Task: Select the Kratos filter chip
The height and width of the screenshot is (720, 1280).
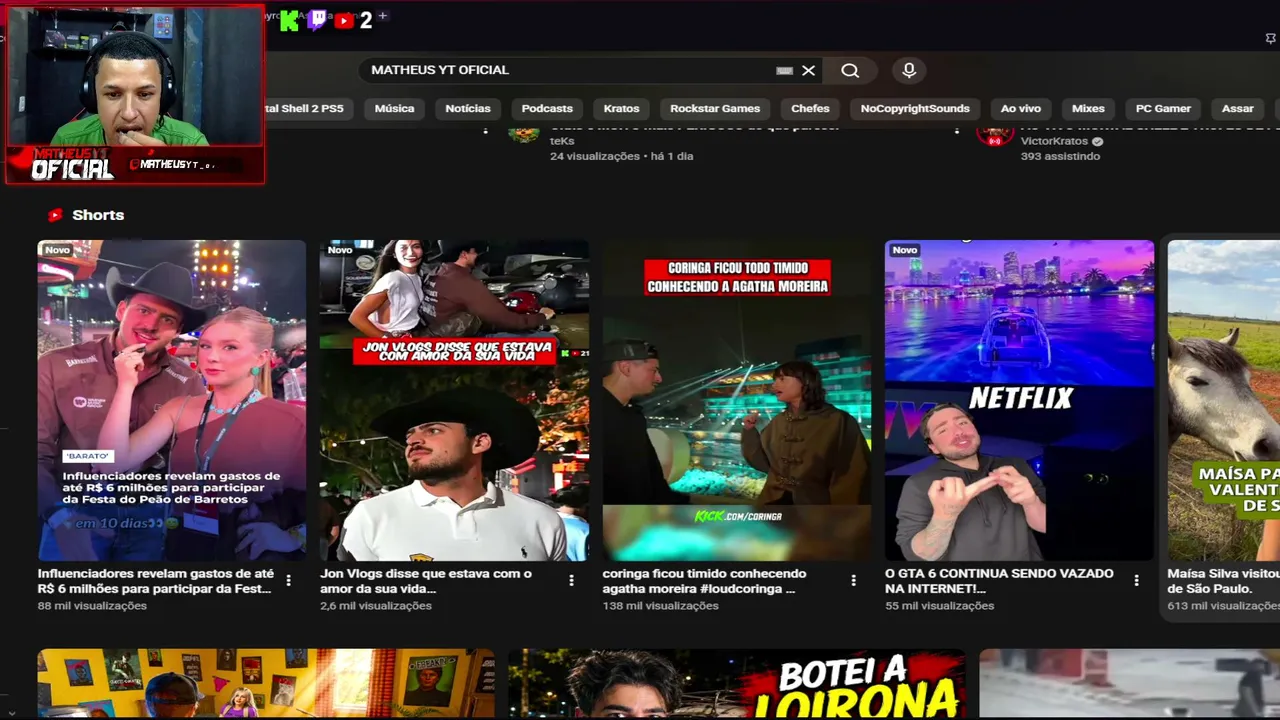Action: pyautogui.click(x=621, y=108)
